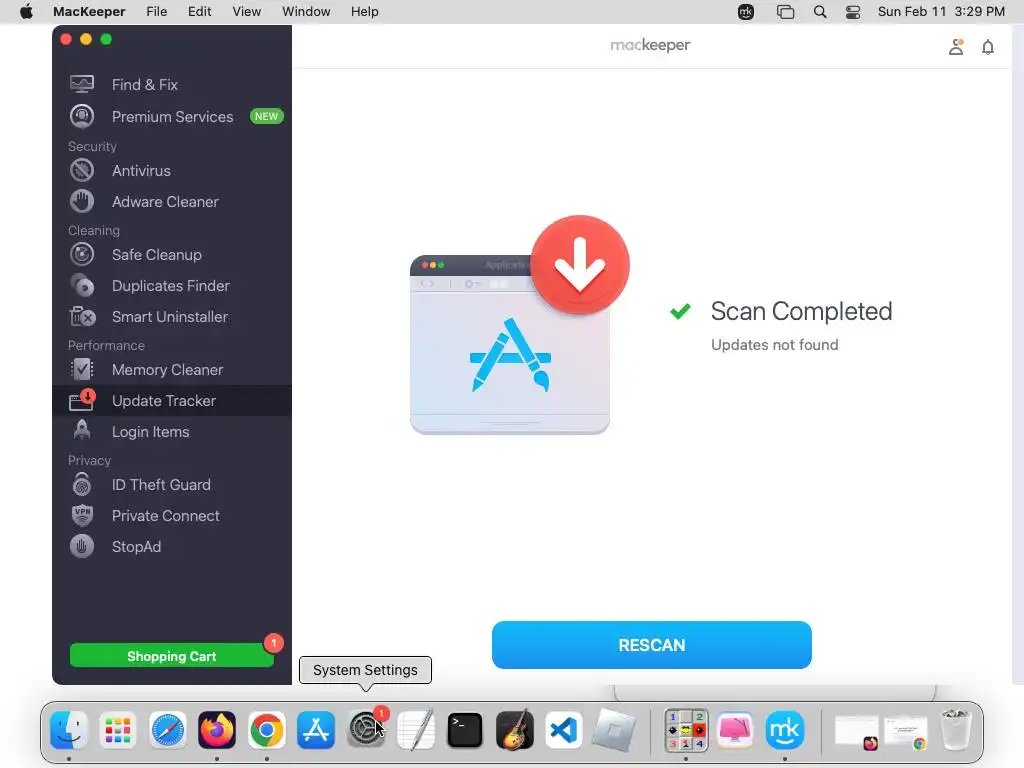Click the notifications bell icon
The width and height of the screenshot is (1024, 768).
pos(988,47)
